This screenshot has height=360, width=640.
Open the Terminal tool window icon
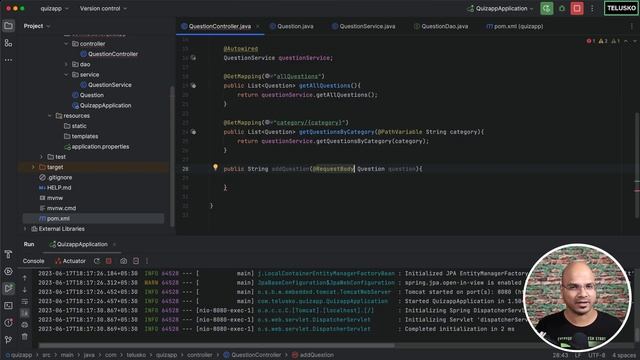click(8, 305)
